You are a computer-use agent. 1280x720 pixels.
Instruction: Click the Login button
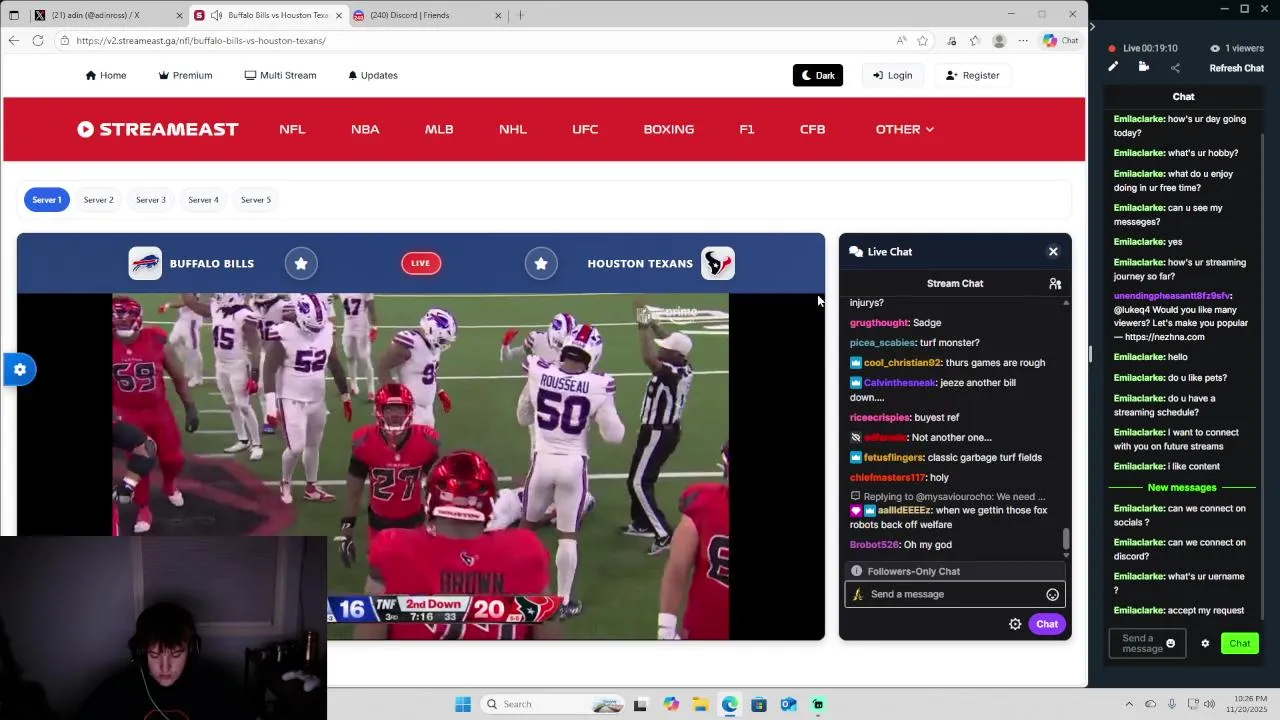pyautogui.click(x=892, y=75)
